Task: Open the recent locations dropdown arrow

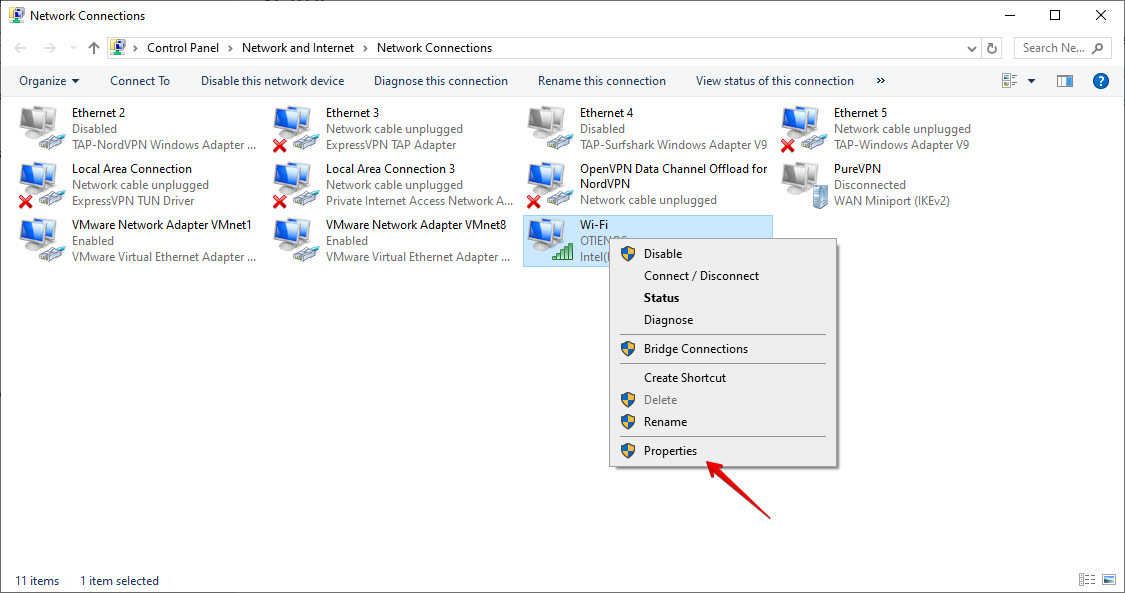Action: pyautogui.click(x=73, y=48)
